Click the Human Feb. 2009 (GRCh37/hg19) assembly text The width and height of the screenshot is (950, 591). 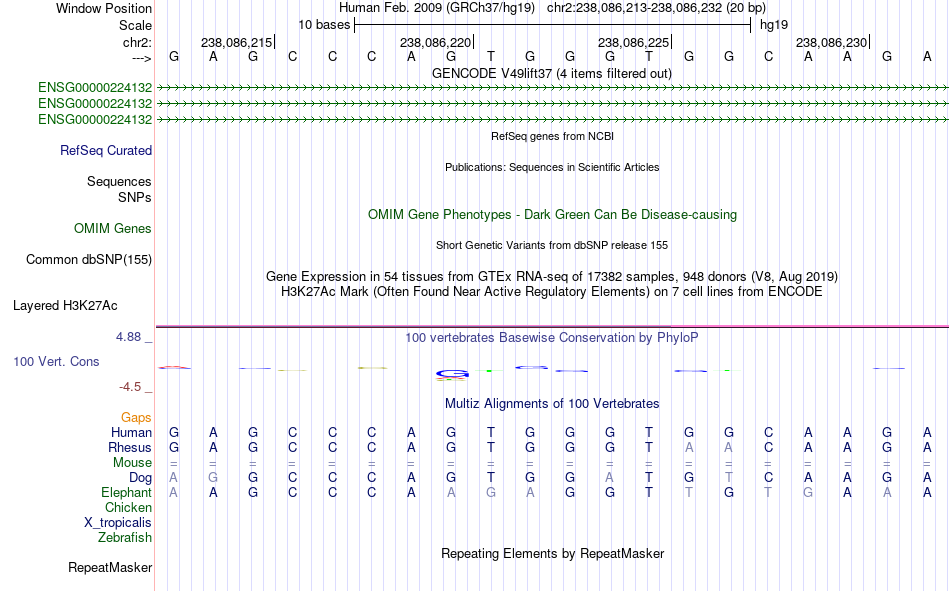[436, 8]
